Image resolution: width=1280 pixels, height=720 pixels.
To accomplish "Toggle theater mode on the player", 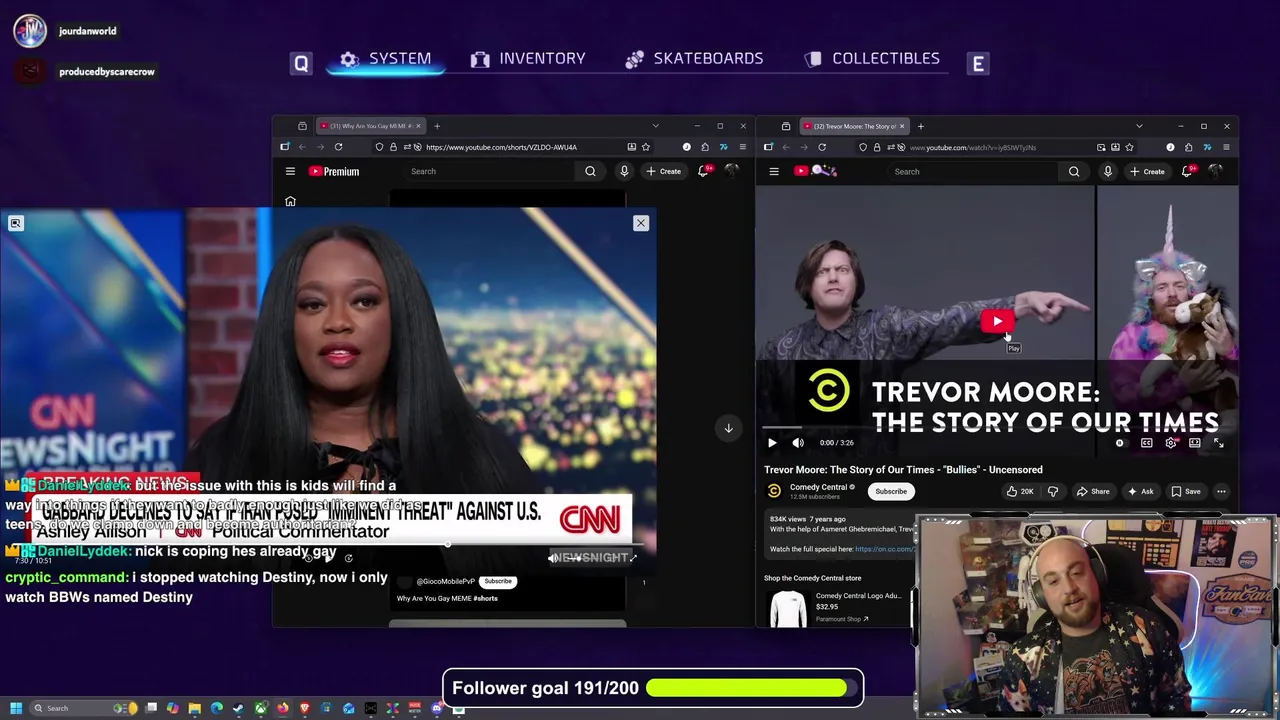I will coord(1195,443).
